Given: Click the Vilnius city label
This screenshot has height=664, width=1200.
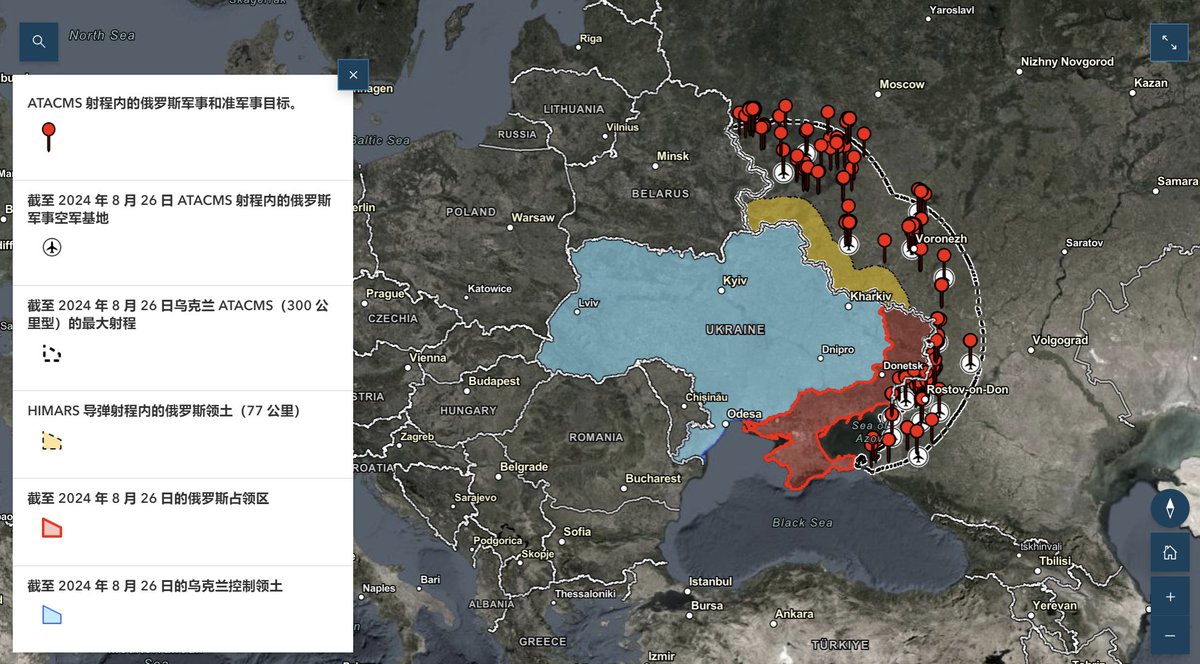Looking at the screenshot, I should (x=622, y=127).
